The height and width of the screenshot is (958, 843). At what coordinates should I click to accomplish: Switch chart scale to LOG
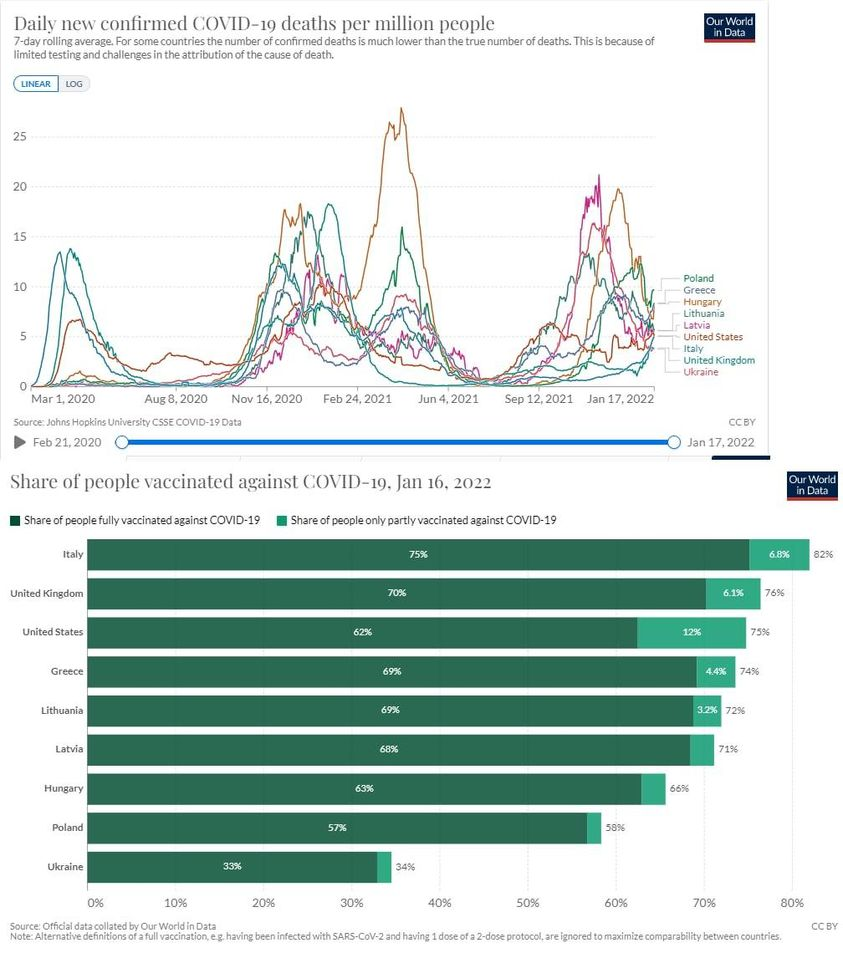(x=74, y=84)
